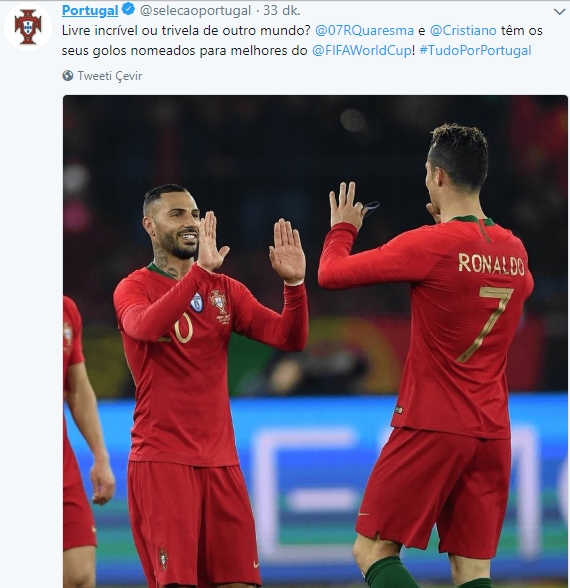Screen dimensions: 570x588
Task: Click the gold number 7 on the shirt in the photo
Action: (x=485, y=324)
